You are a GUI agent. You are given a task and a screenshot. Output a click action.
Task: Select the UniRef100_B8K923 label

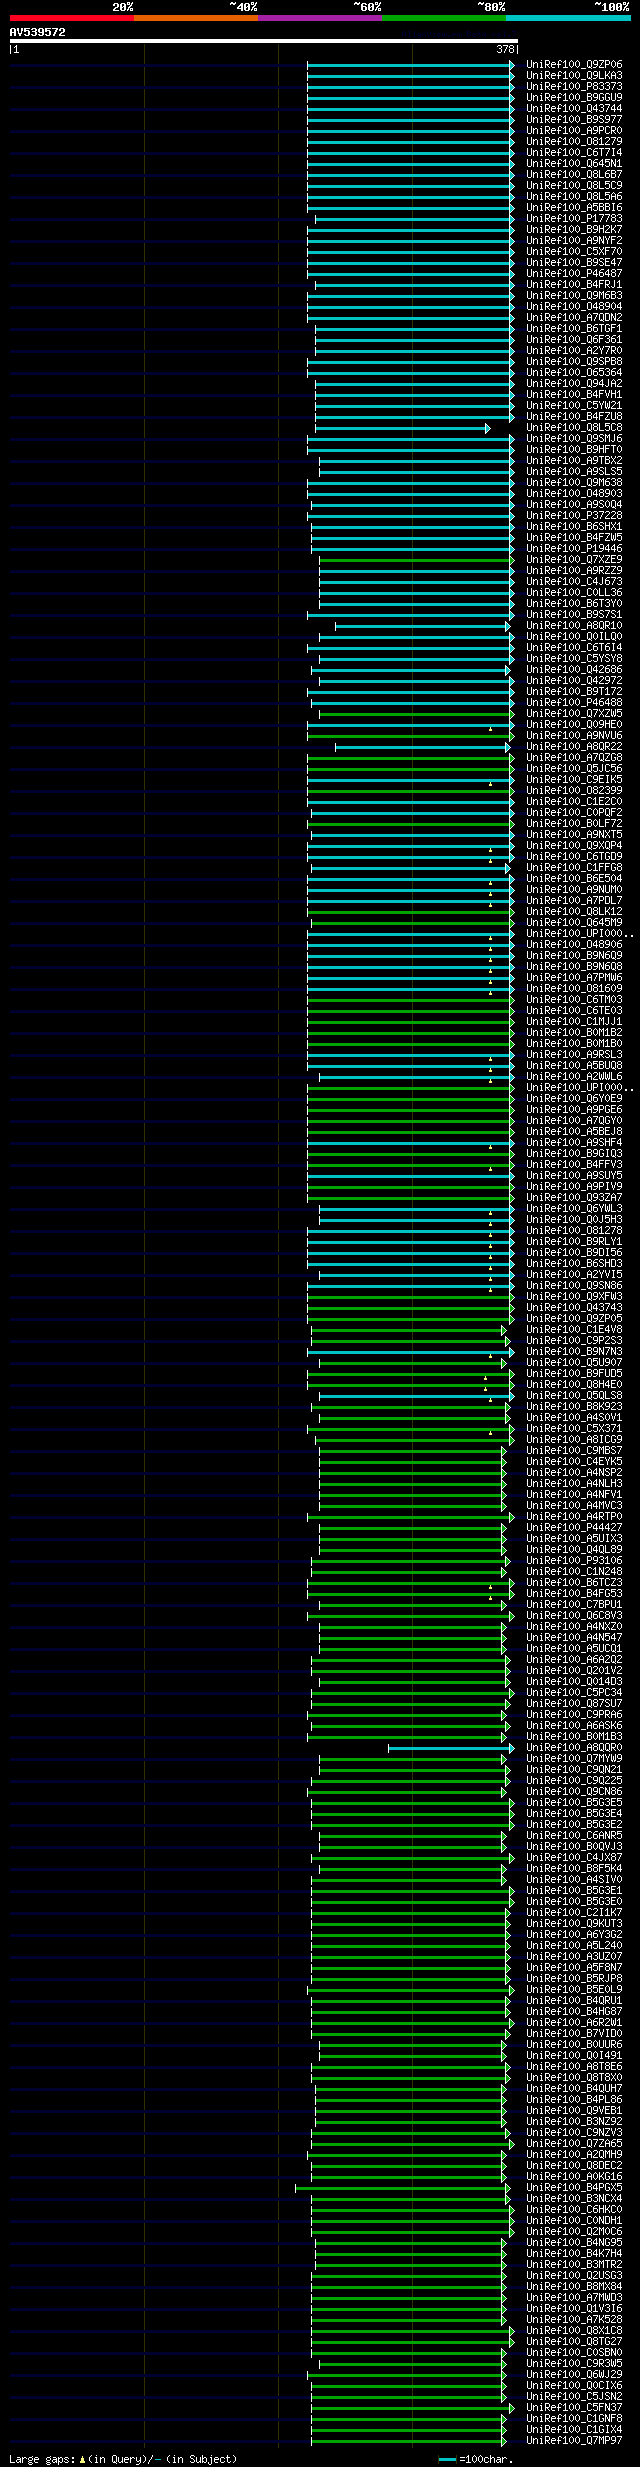pos(574,1407)
